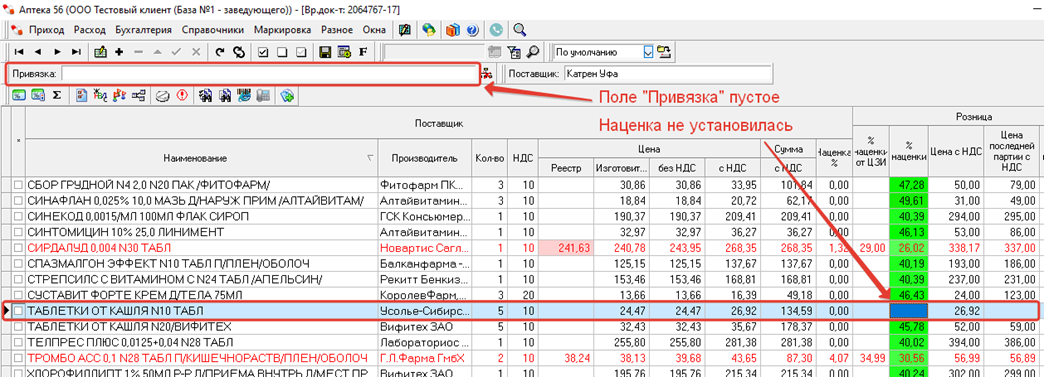Click the Кол-во column header
This screenshot has width=1044, height=377.
pyautogui.click(x=489, y=159)
